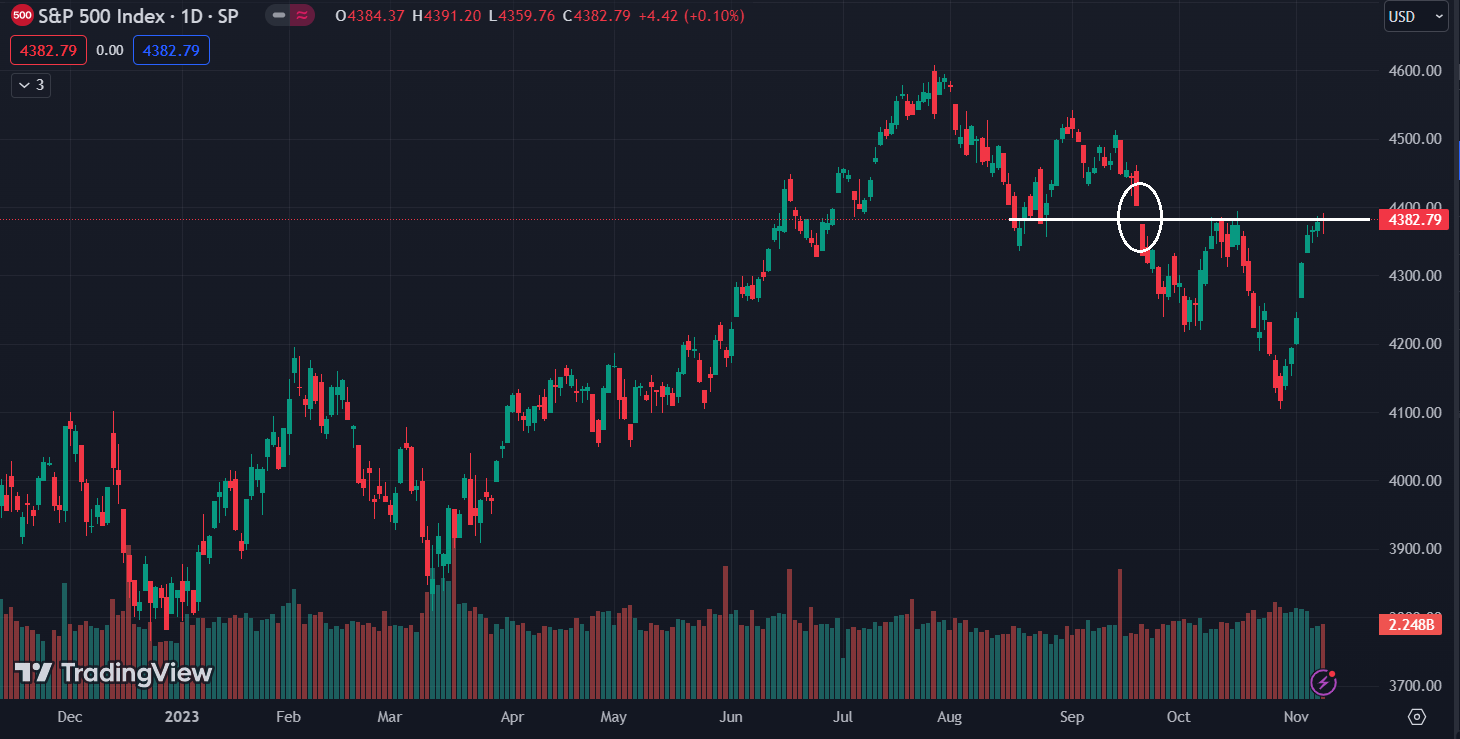Click the 4500.00 price axis label

point(1415,139)
